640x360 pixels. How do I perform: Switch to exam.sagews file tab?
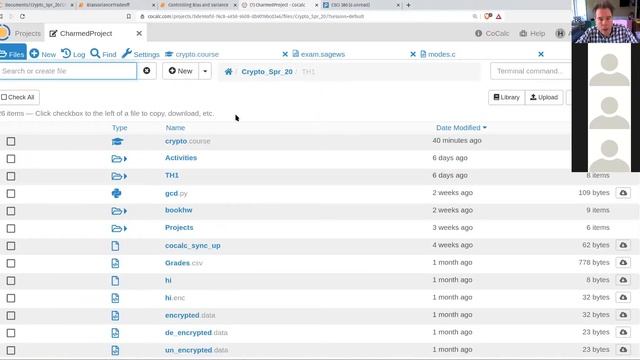click(x=318, y=54)
